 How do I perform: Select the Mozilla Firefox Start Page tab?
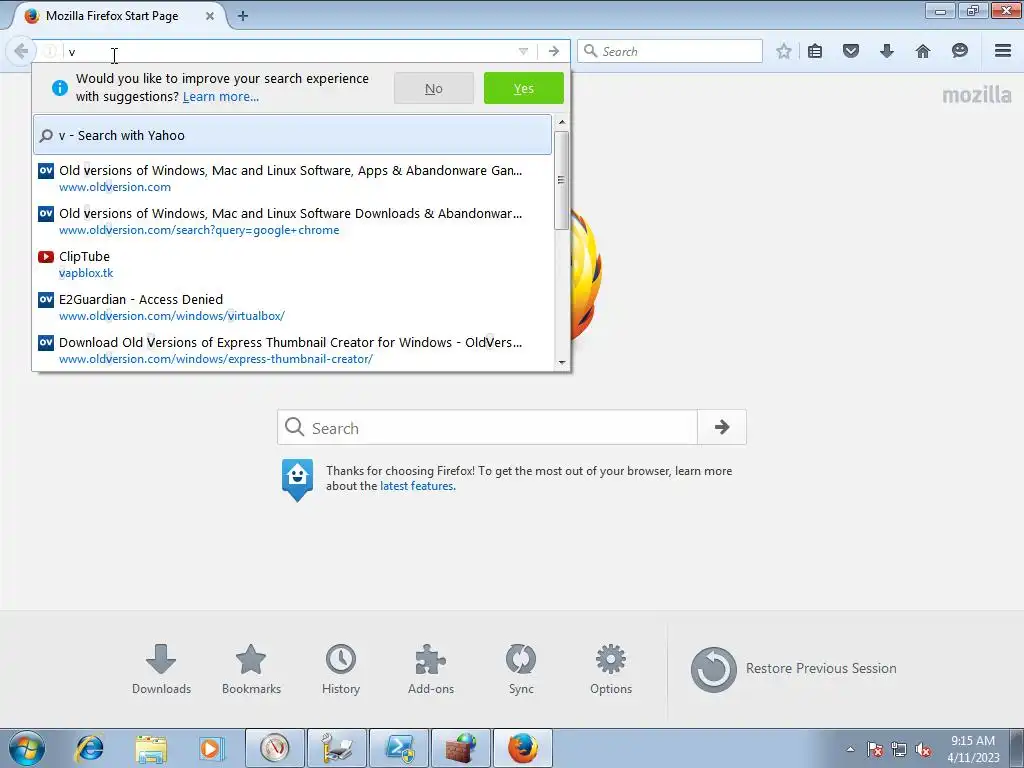(x=119, y=16)
